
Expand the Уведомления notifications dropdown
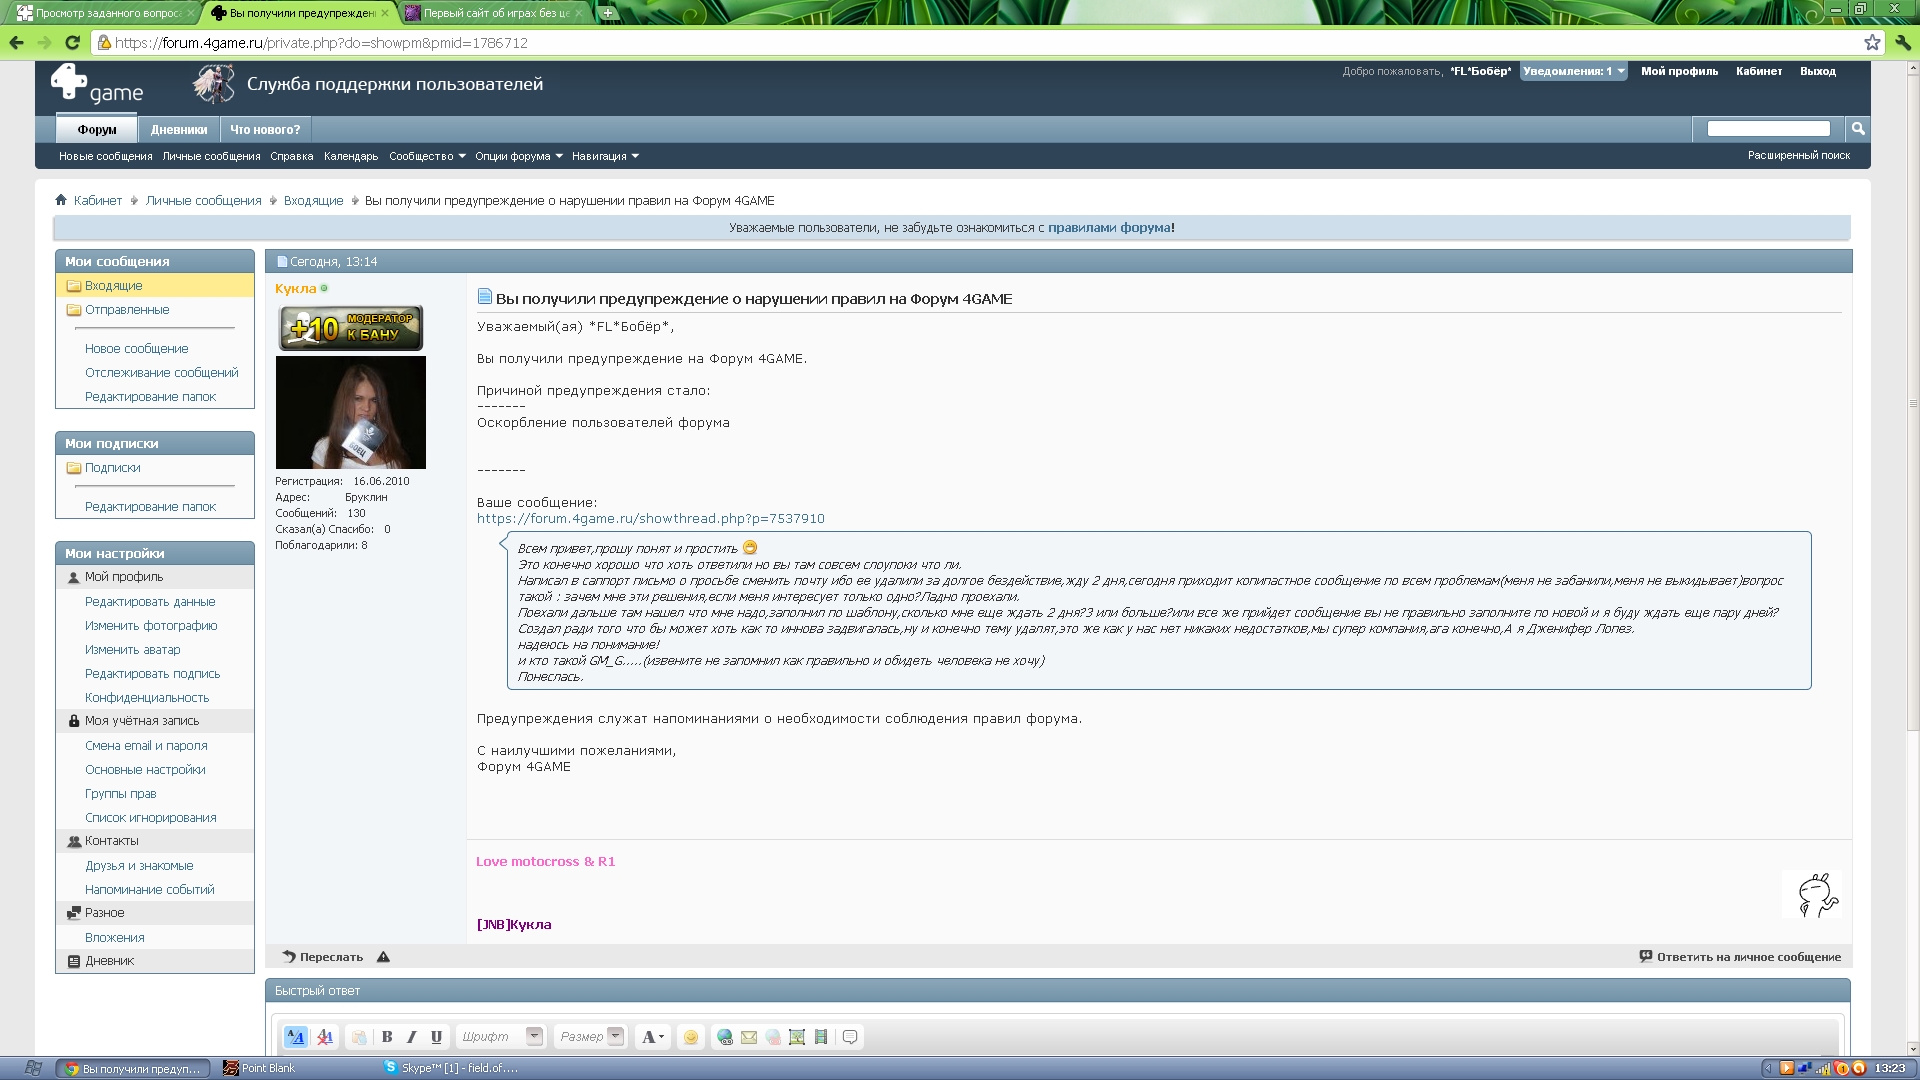[x=1573, y=71]
